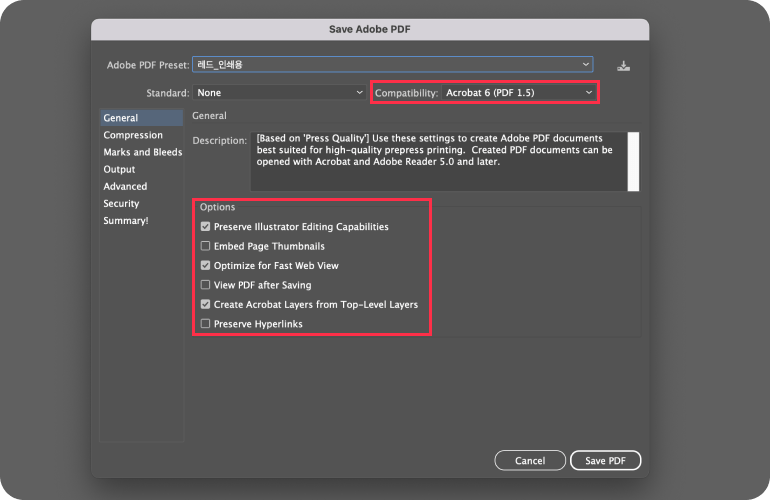The width and height of the screenshot is (770, 500).
Task: Toggle Optimize for Fast Web View
Action: click(x=206, y=266)
